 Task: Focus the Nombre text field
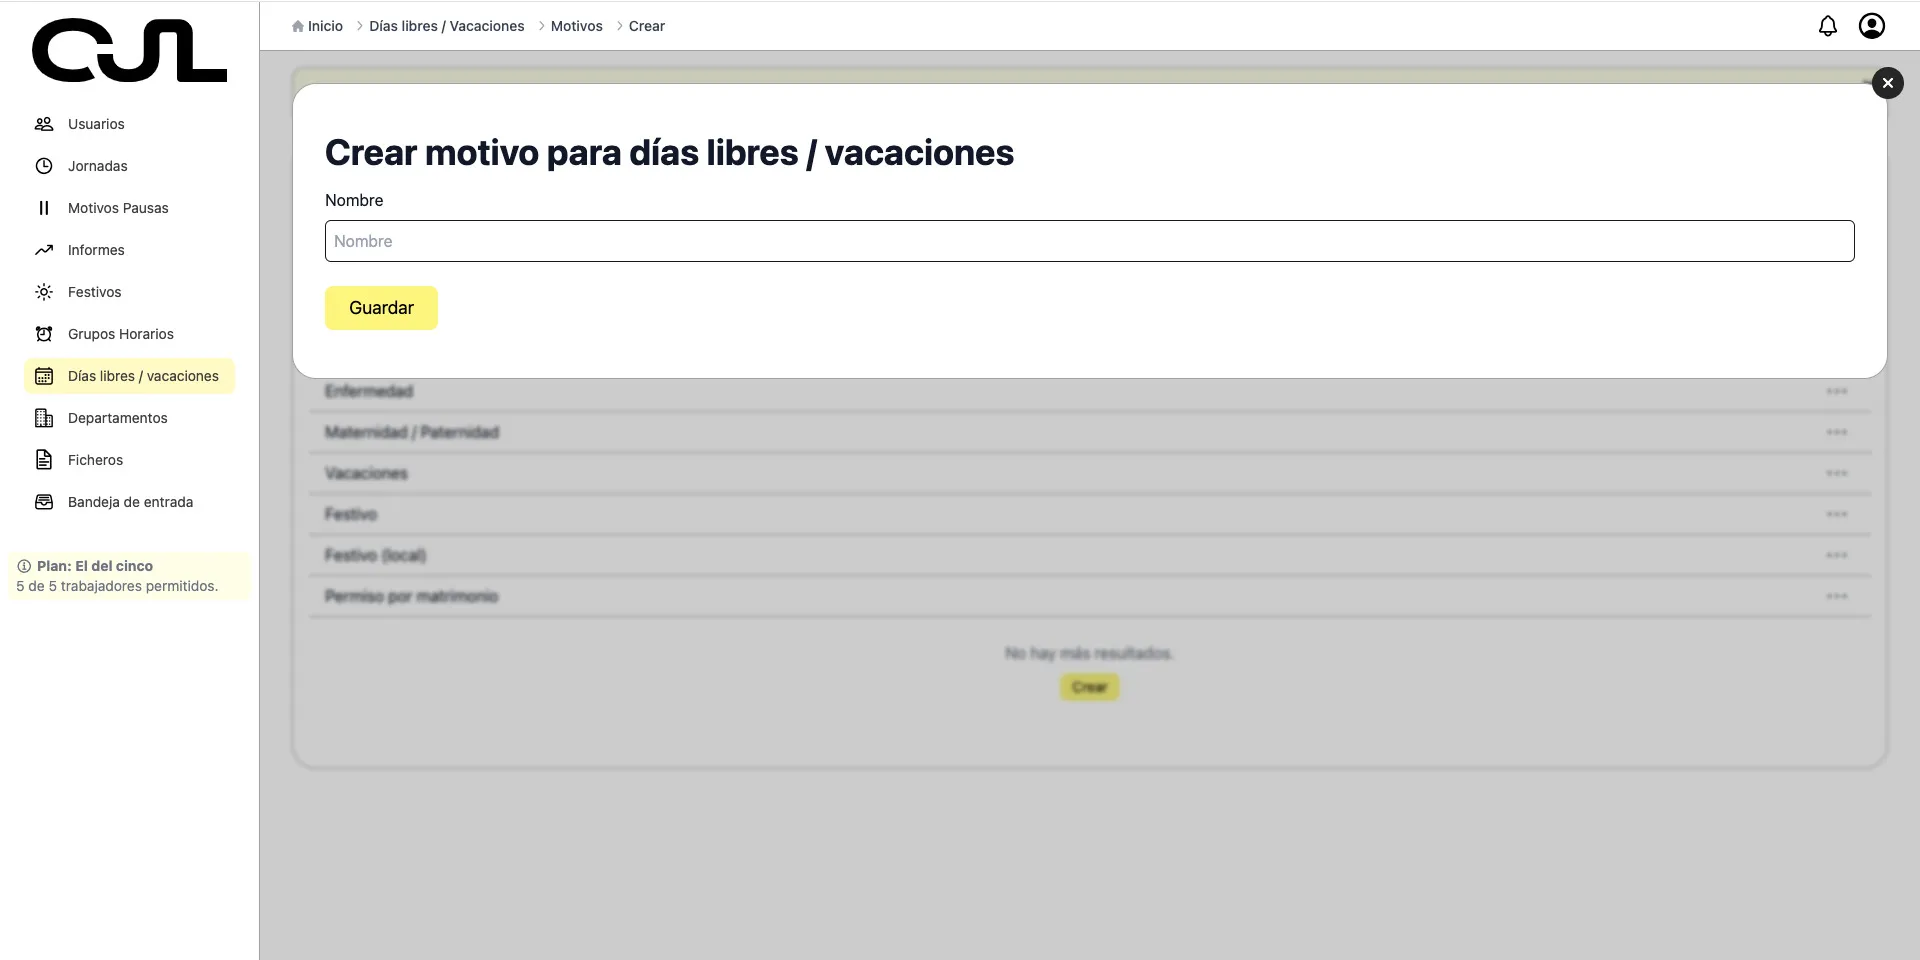[1089, 241]
